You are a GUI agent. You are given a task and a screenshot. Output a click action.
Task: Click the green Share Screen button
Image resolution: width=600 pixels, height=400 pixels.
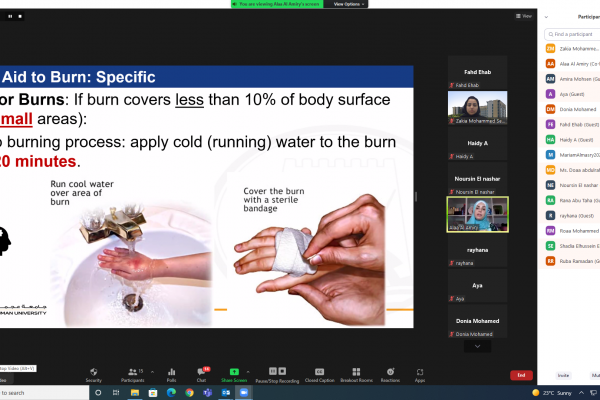pos(234,374)
